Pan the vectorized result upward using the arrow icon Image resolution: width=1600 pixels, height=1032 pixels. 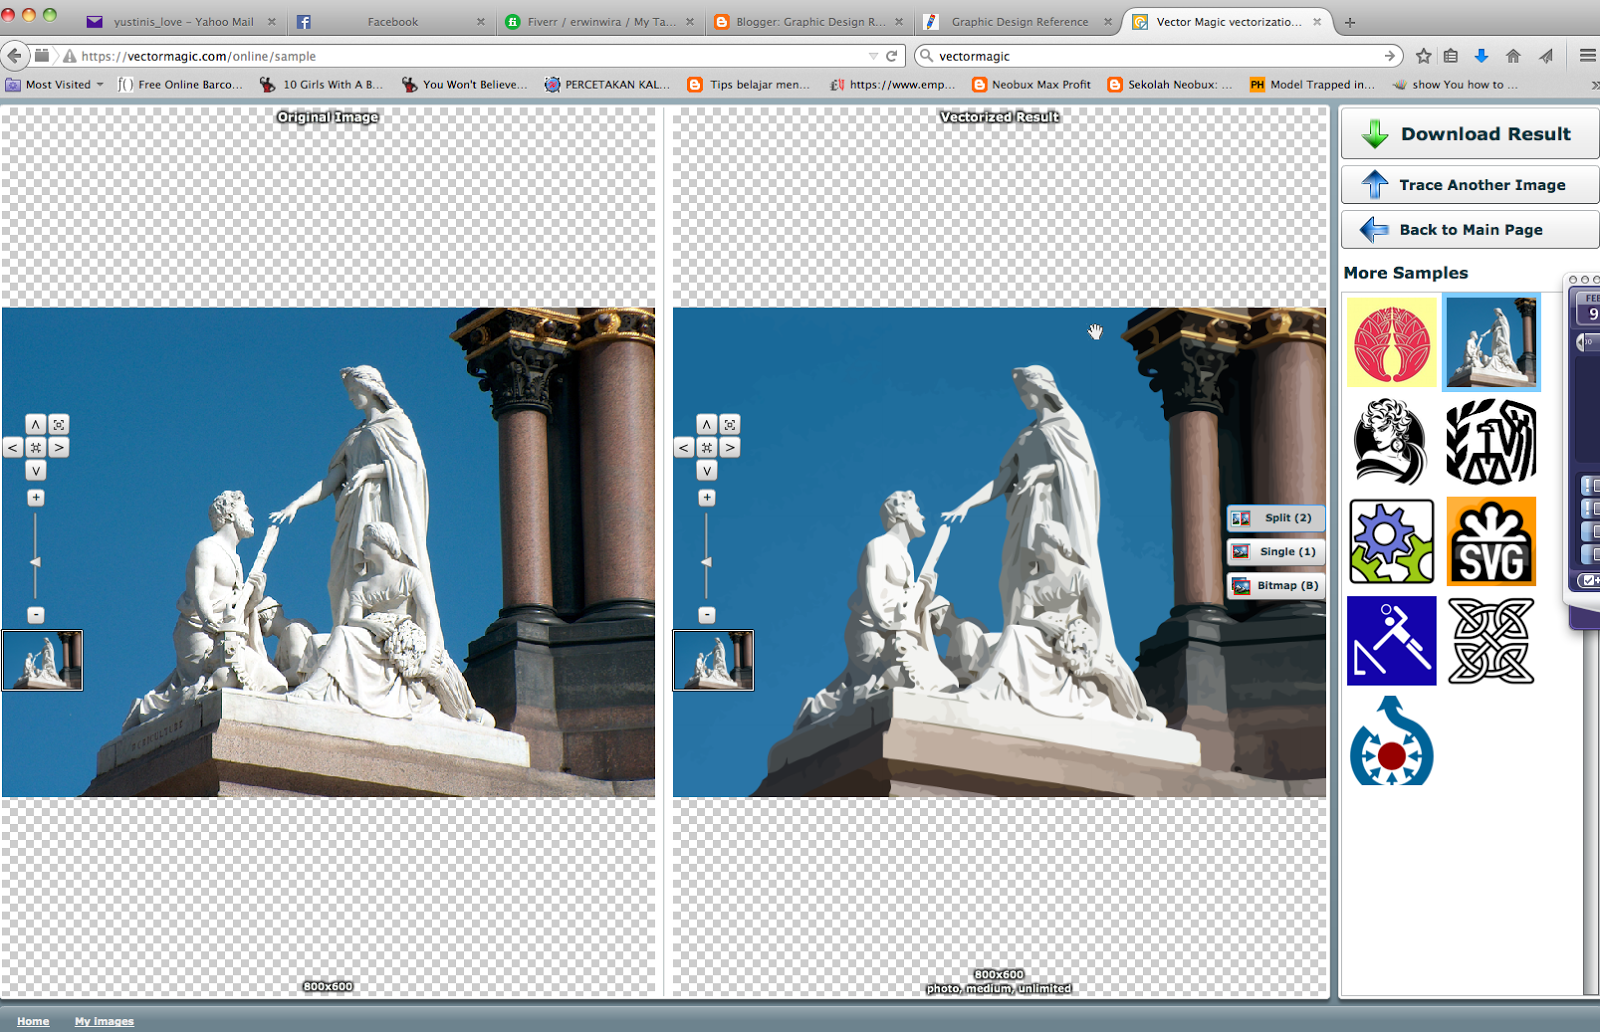tap(708, 424)
